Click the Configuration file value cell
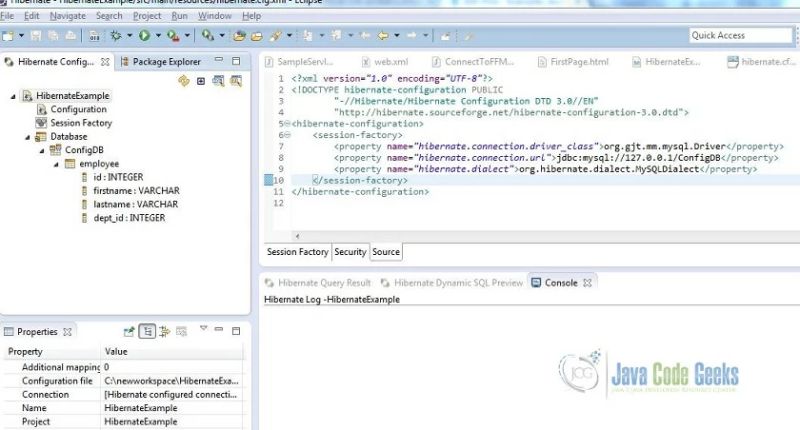This screenshot has width=800, height=430. (x=172, y=381)
